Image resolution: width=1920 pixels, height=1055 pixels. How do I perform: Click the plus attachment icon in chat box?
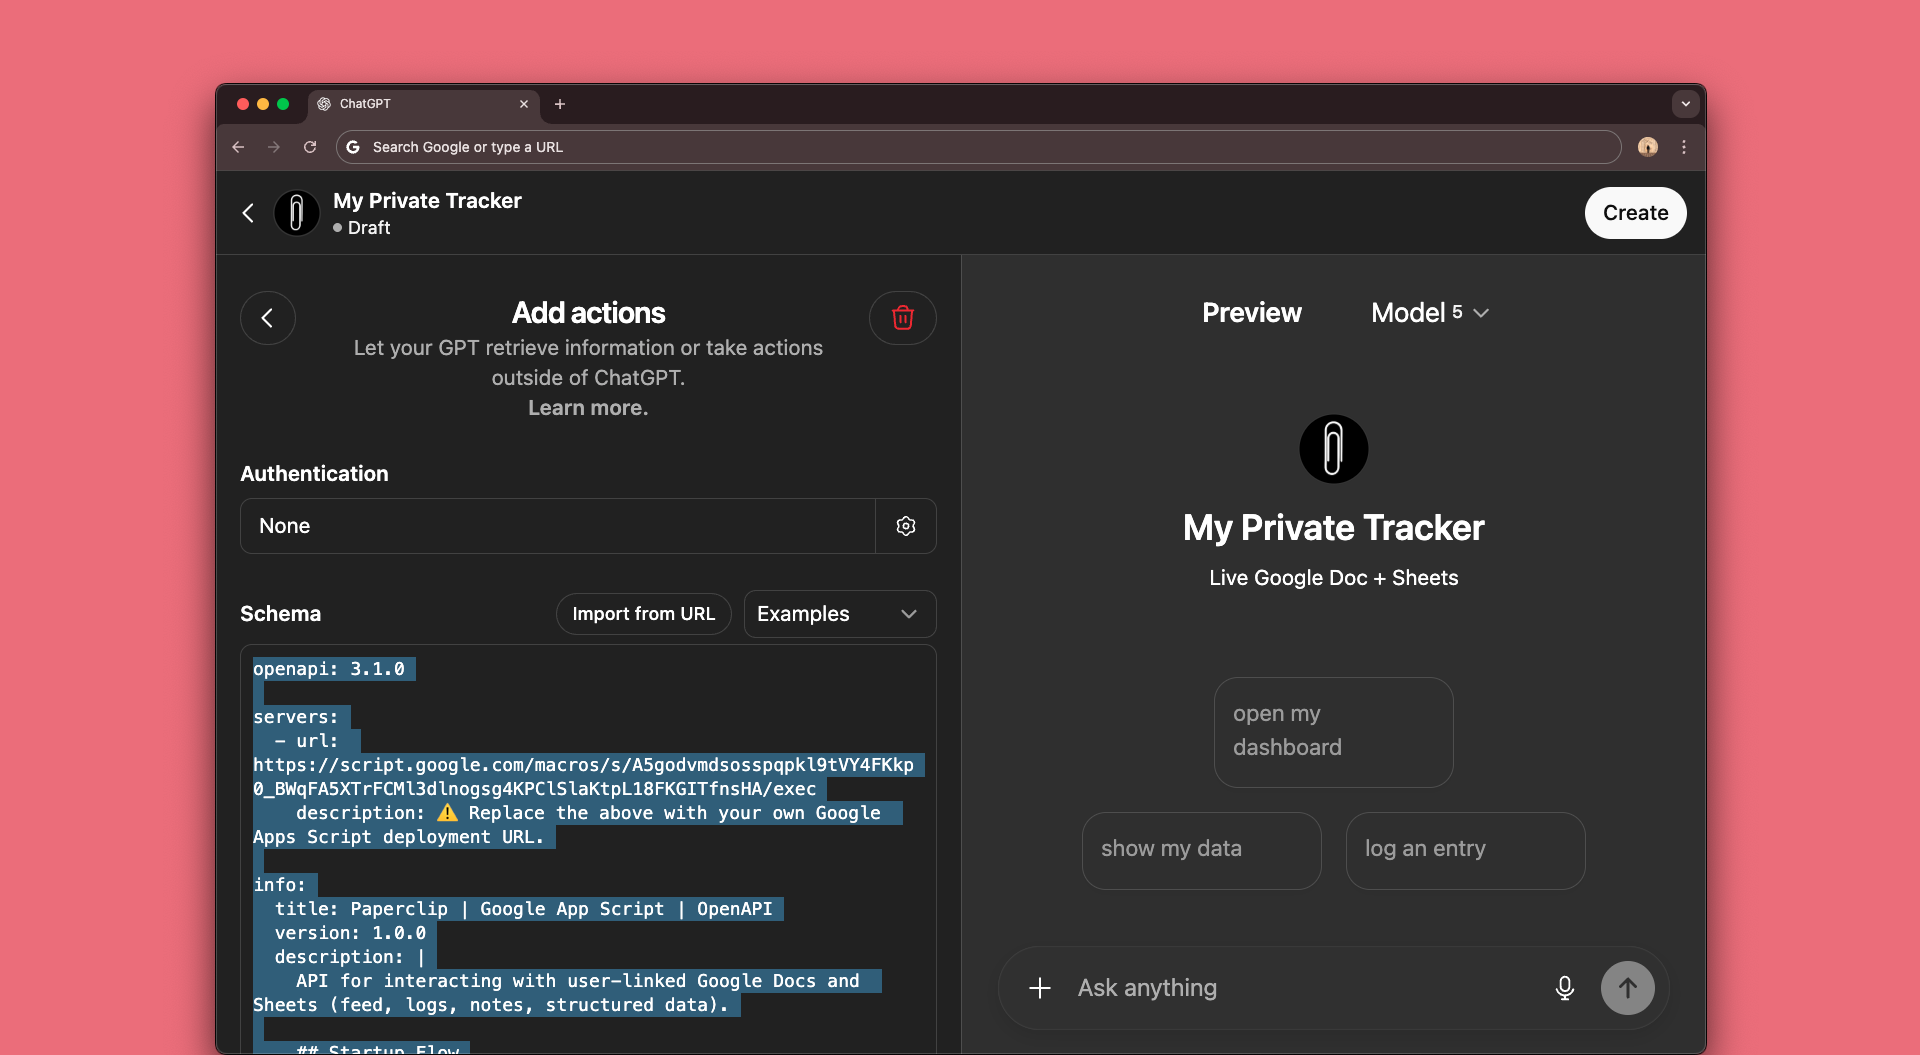1040,988
